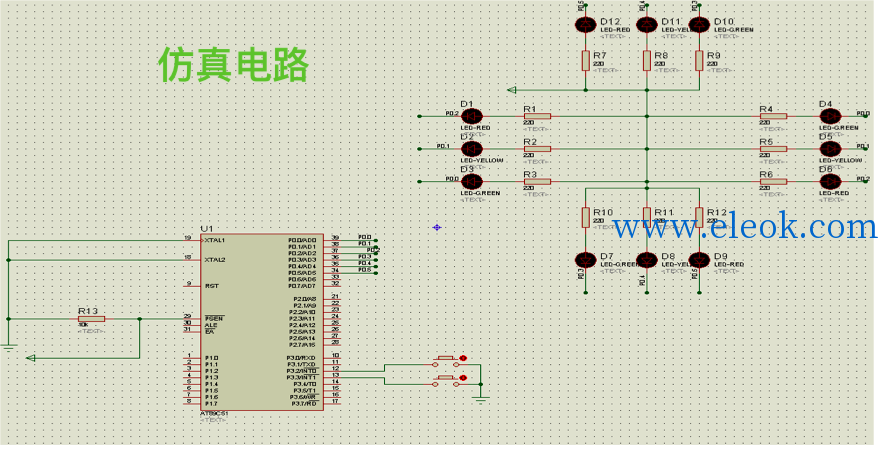Select resistor R12 above D9

tap(699, 217)
